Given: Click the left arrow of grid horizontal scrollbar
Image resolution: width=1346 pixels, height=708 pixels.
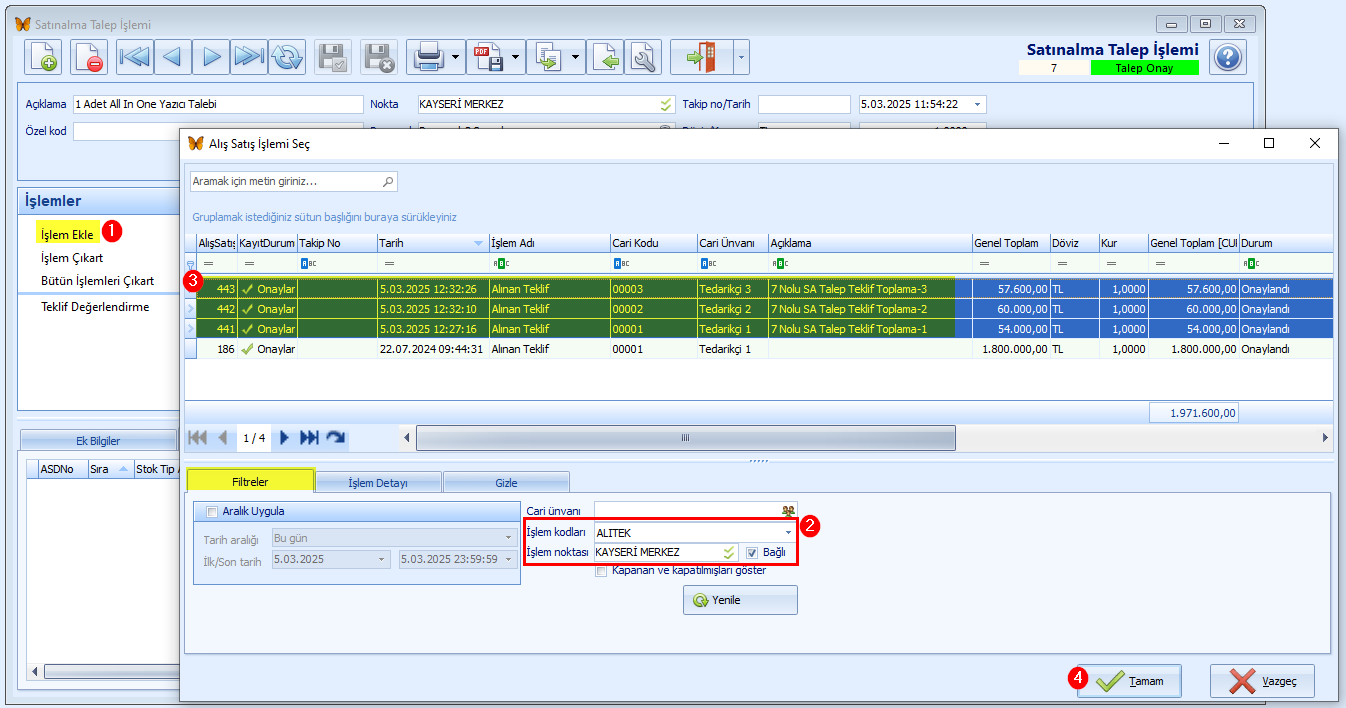Looking at the screenshot, I should click(x=407, y=438).
